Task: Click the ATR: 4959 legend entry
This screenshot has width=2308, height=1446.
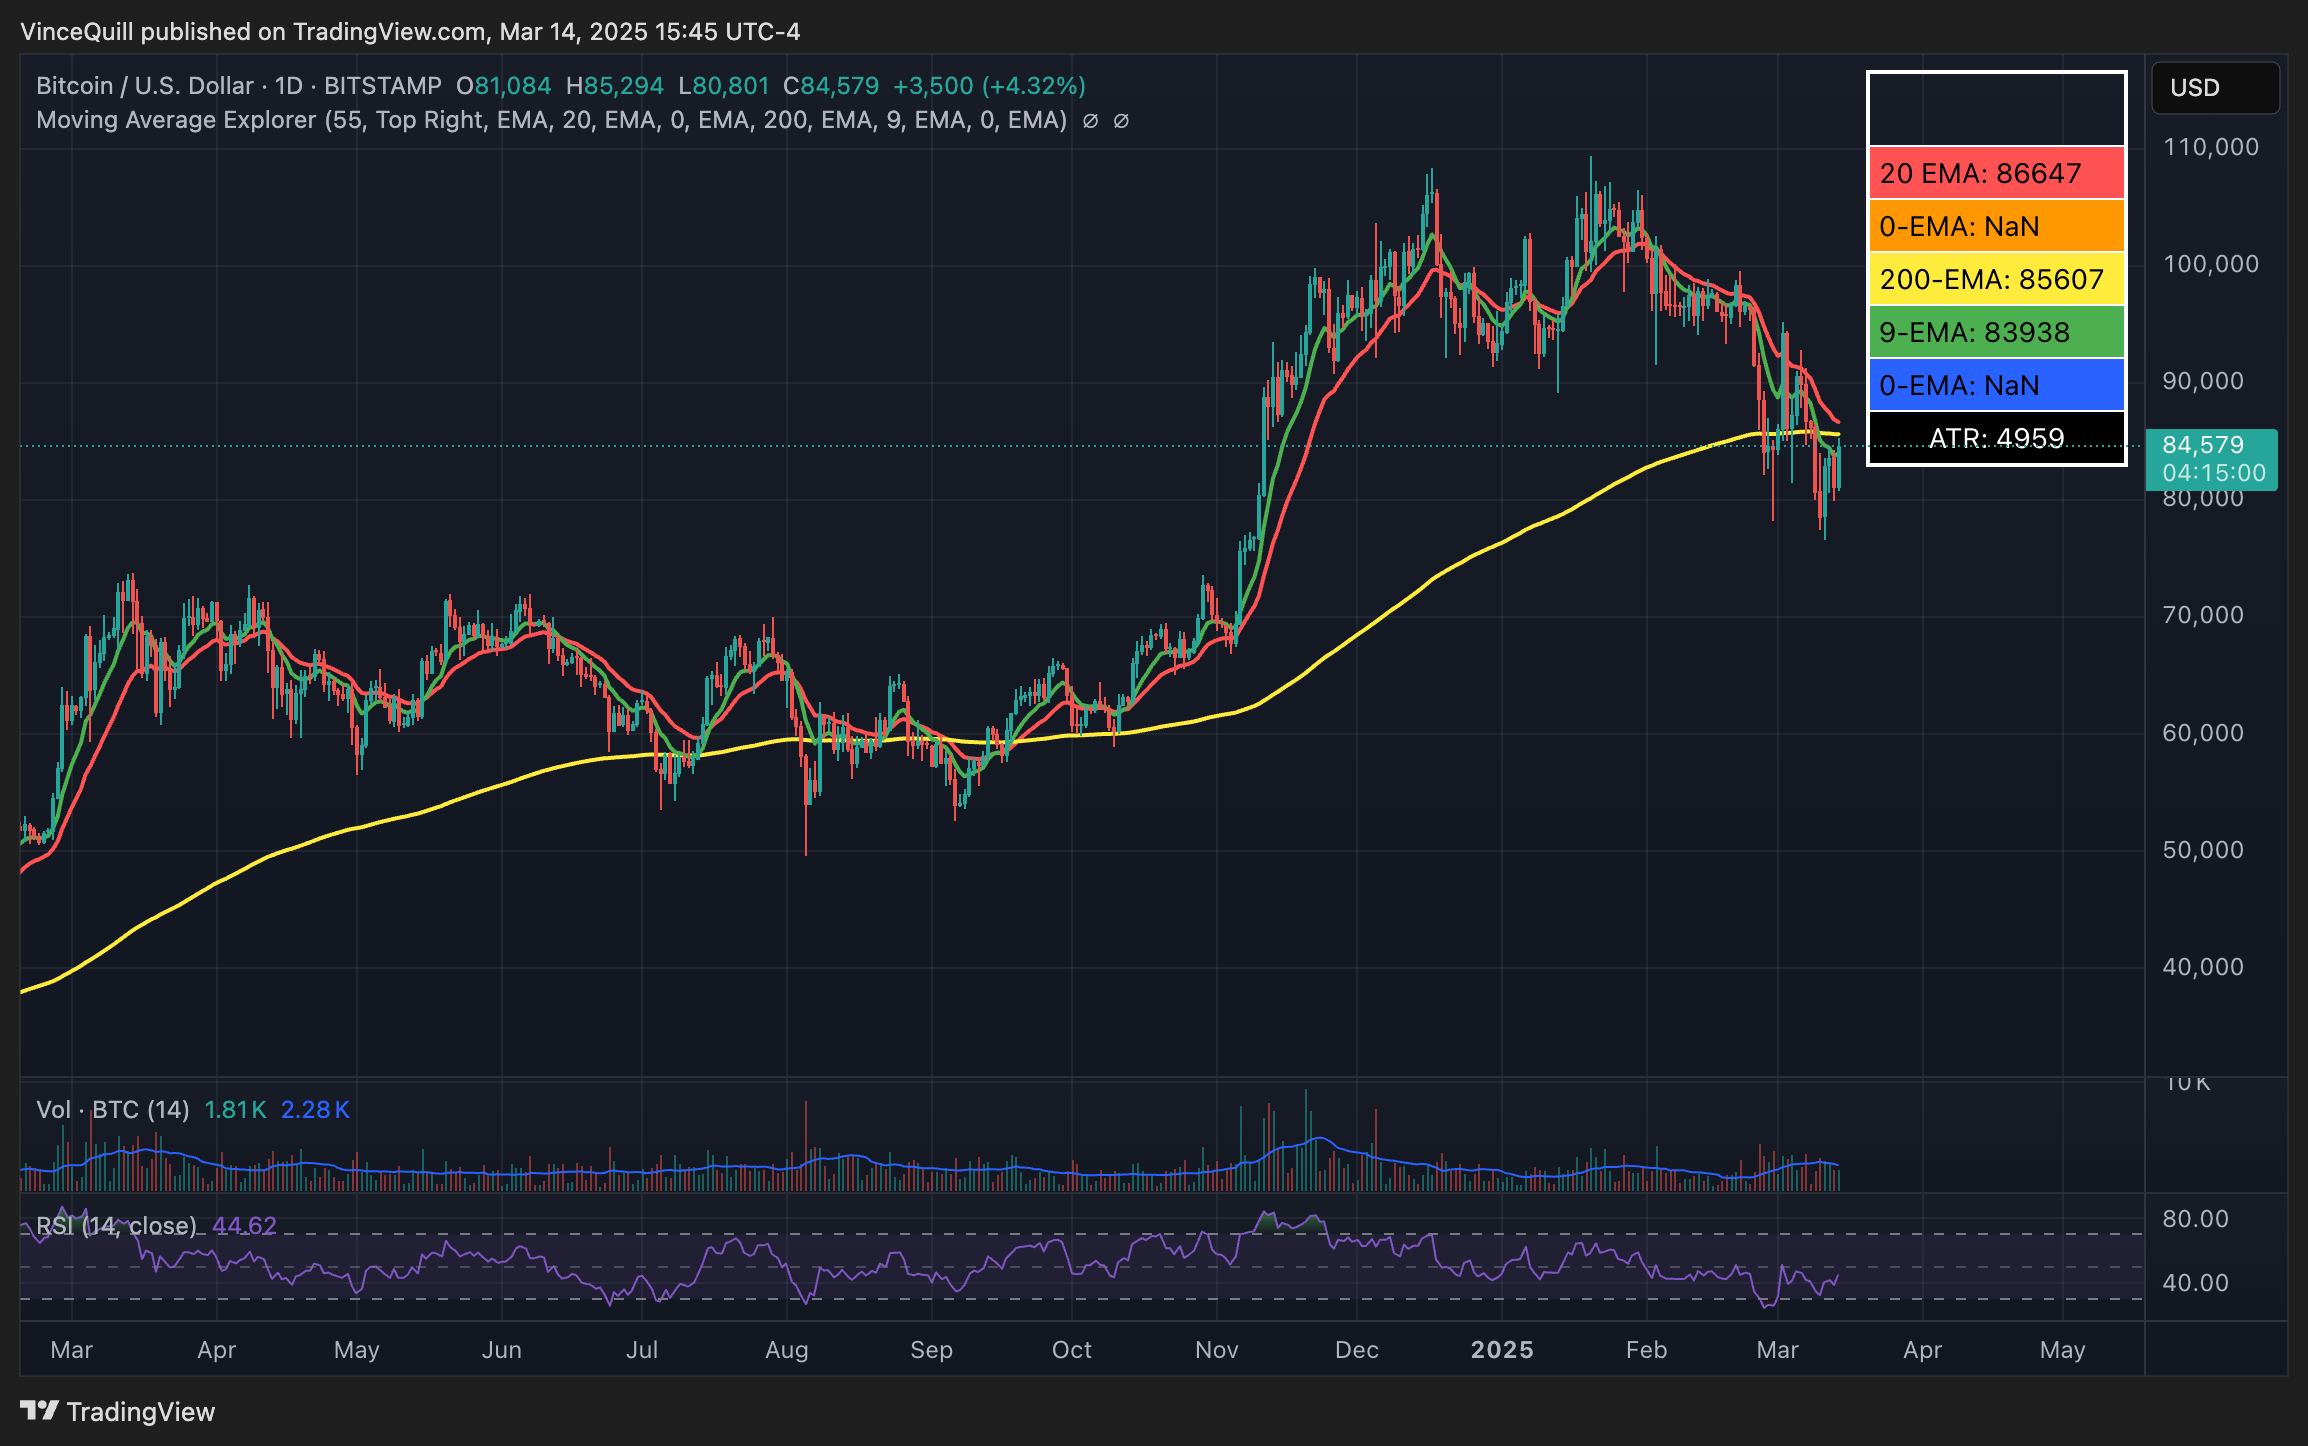Action: click(x=1995, y=437)
